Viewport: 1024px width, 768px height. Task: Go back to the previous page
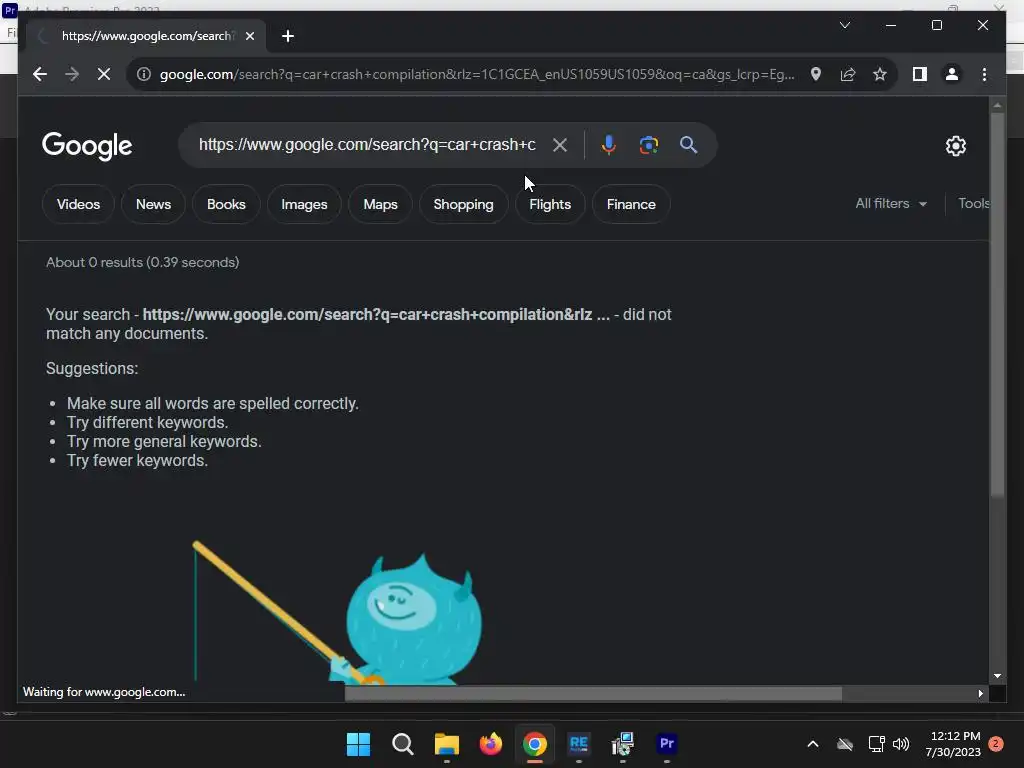tap(40, 74)
